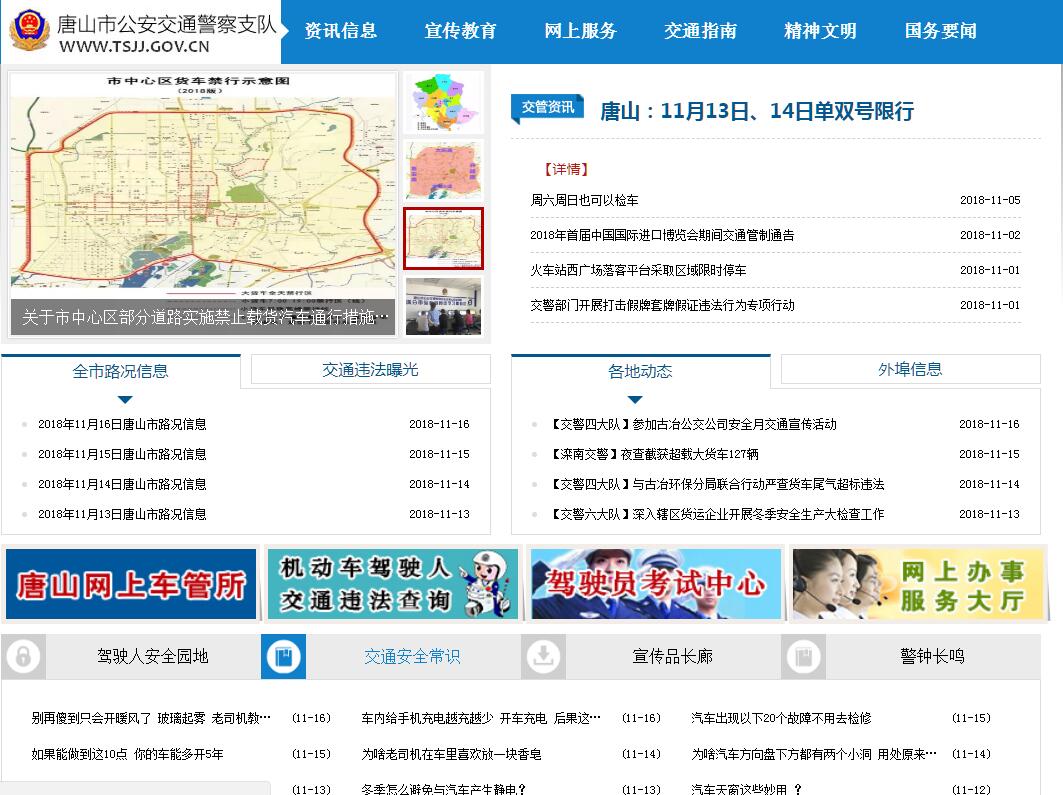Open the 驾驶员考试中心 banner
The image size is (1063, 795).
(655, 584)
